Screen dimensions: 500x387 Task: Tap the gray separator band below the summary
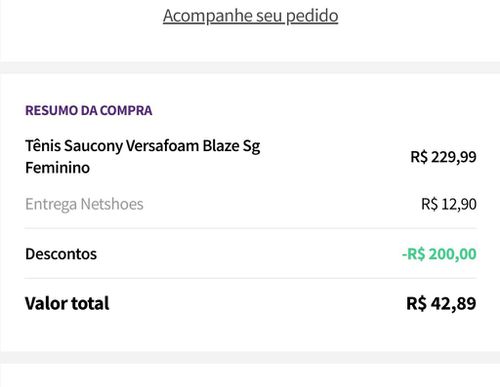point(250,358)
